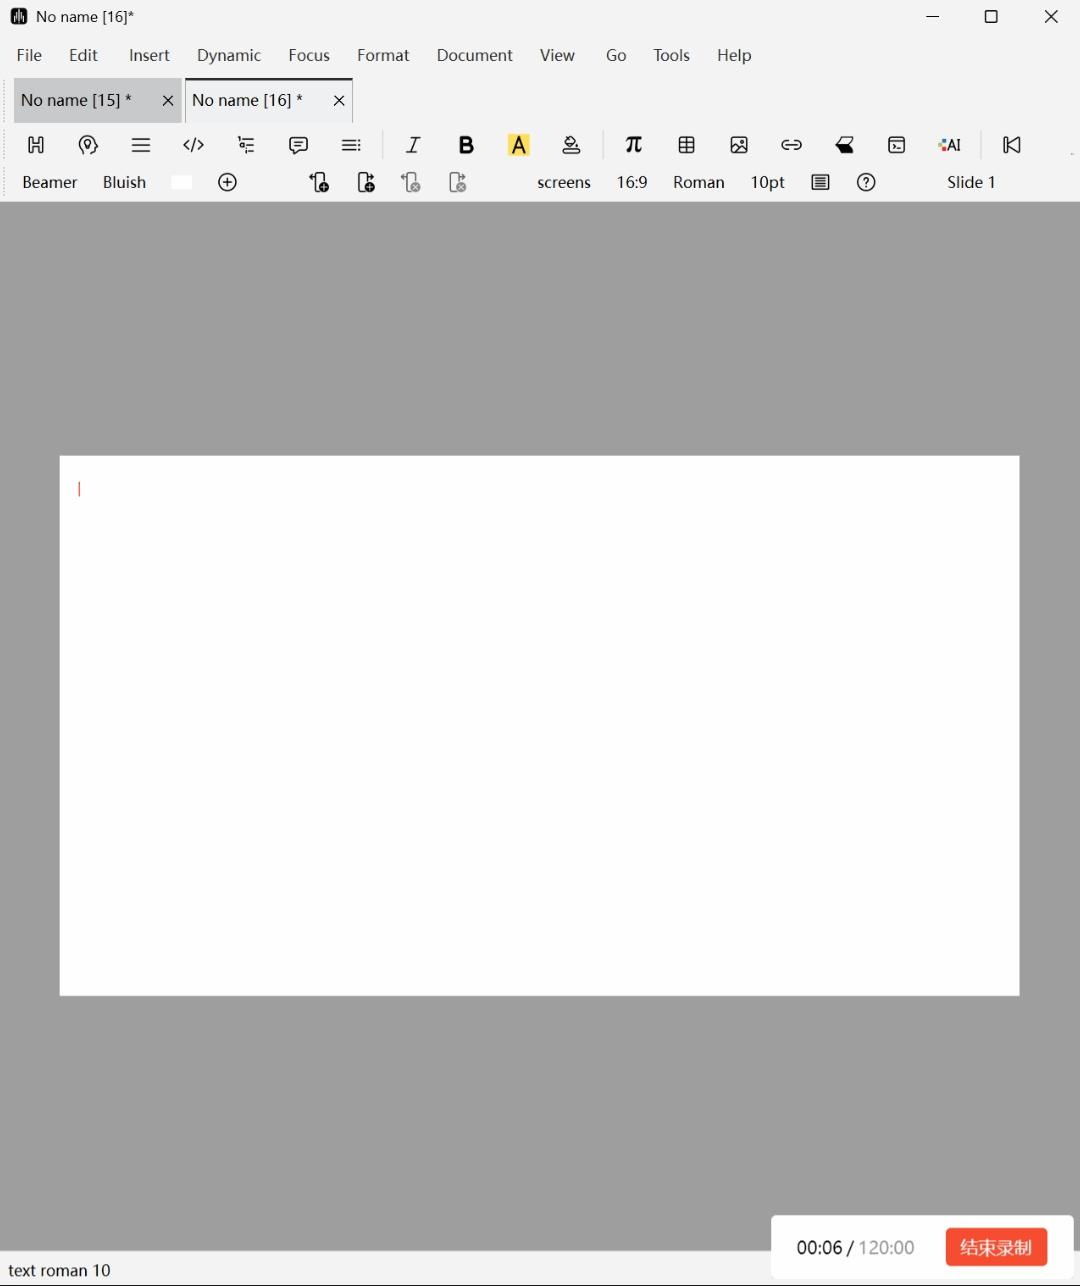Viewport: 1080px width, 1286px height.
Task: Click the red stop recording button
Action: (995, 1247)
